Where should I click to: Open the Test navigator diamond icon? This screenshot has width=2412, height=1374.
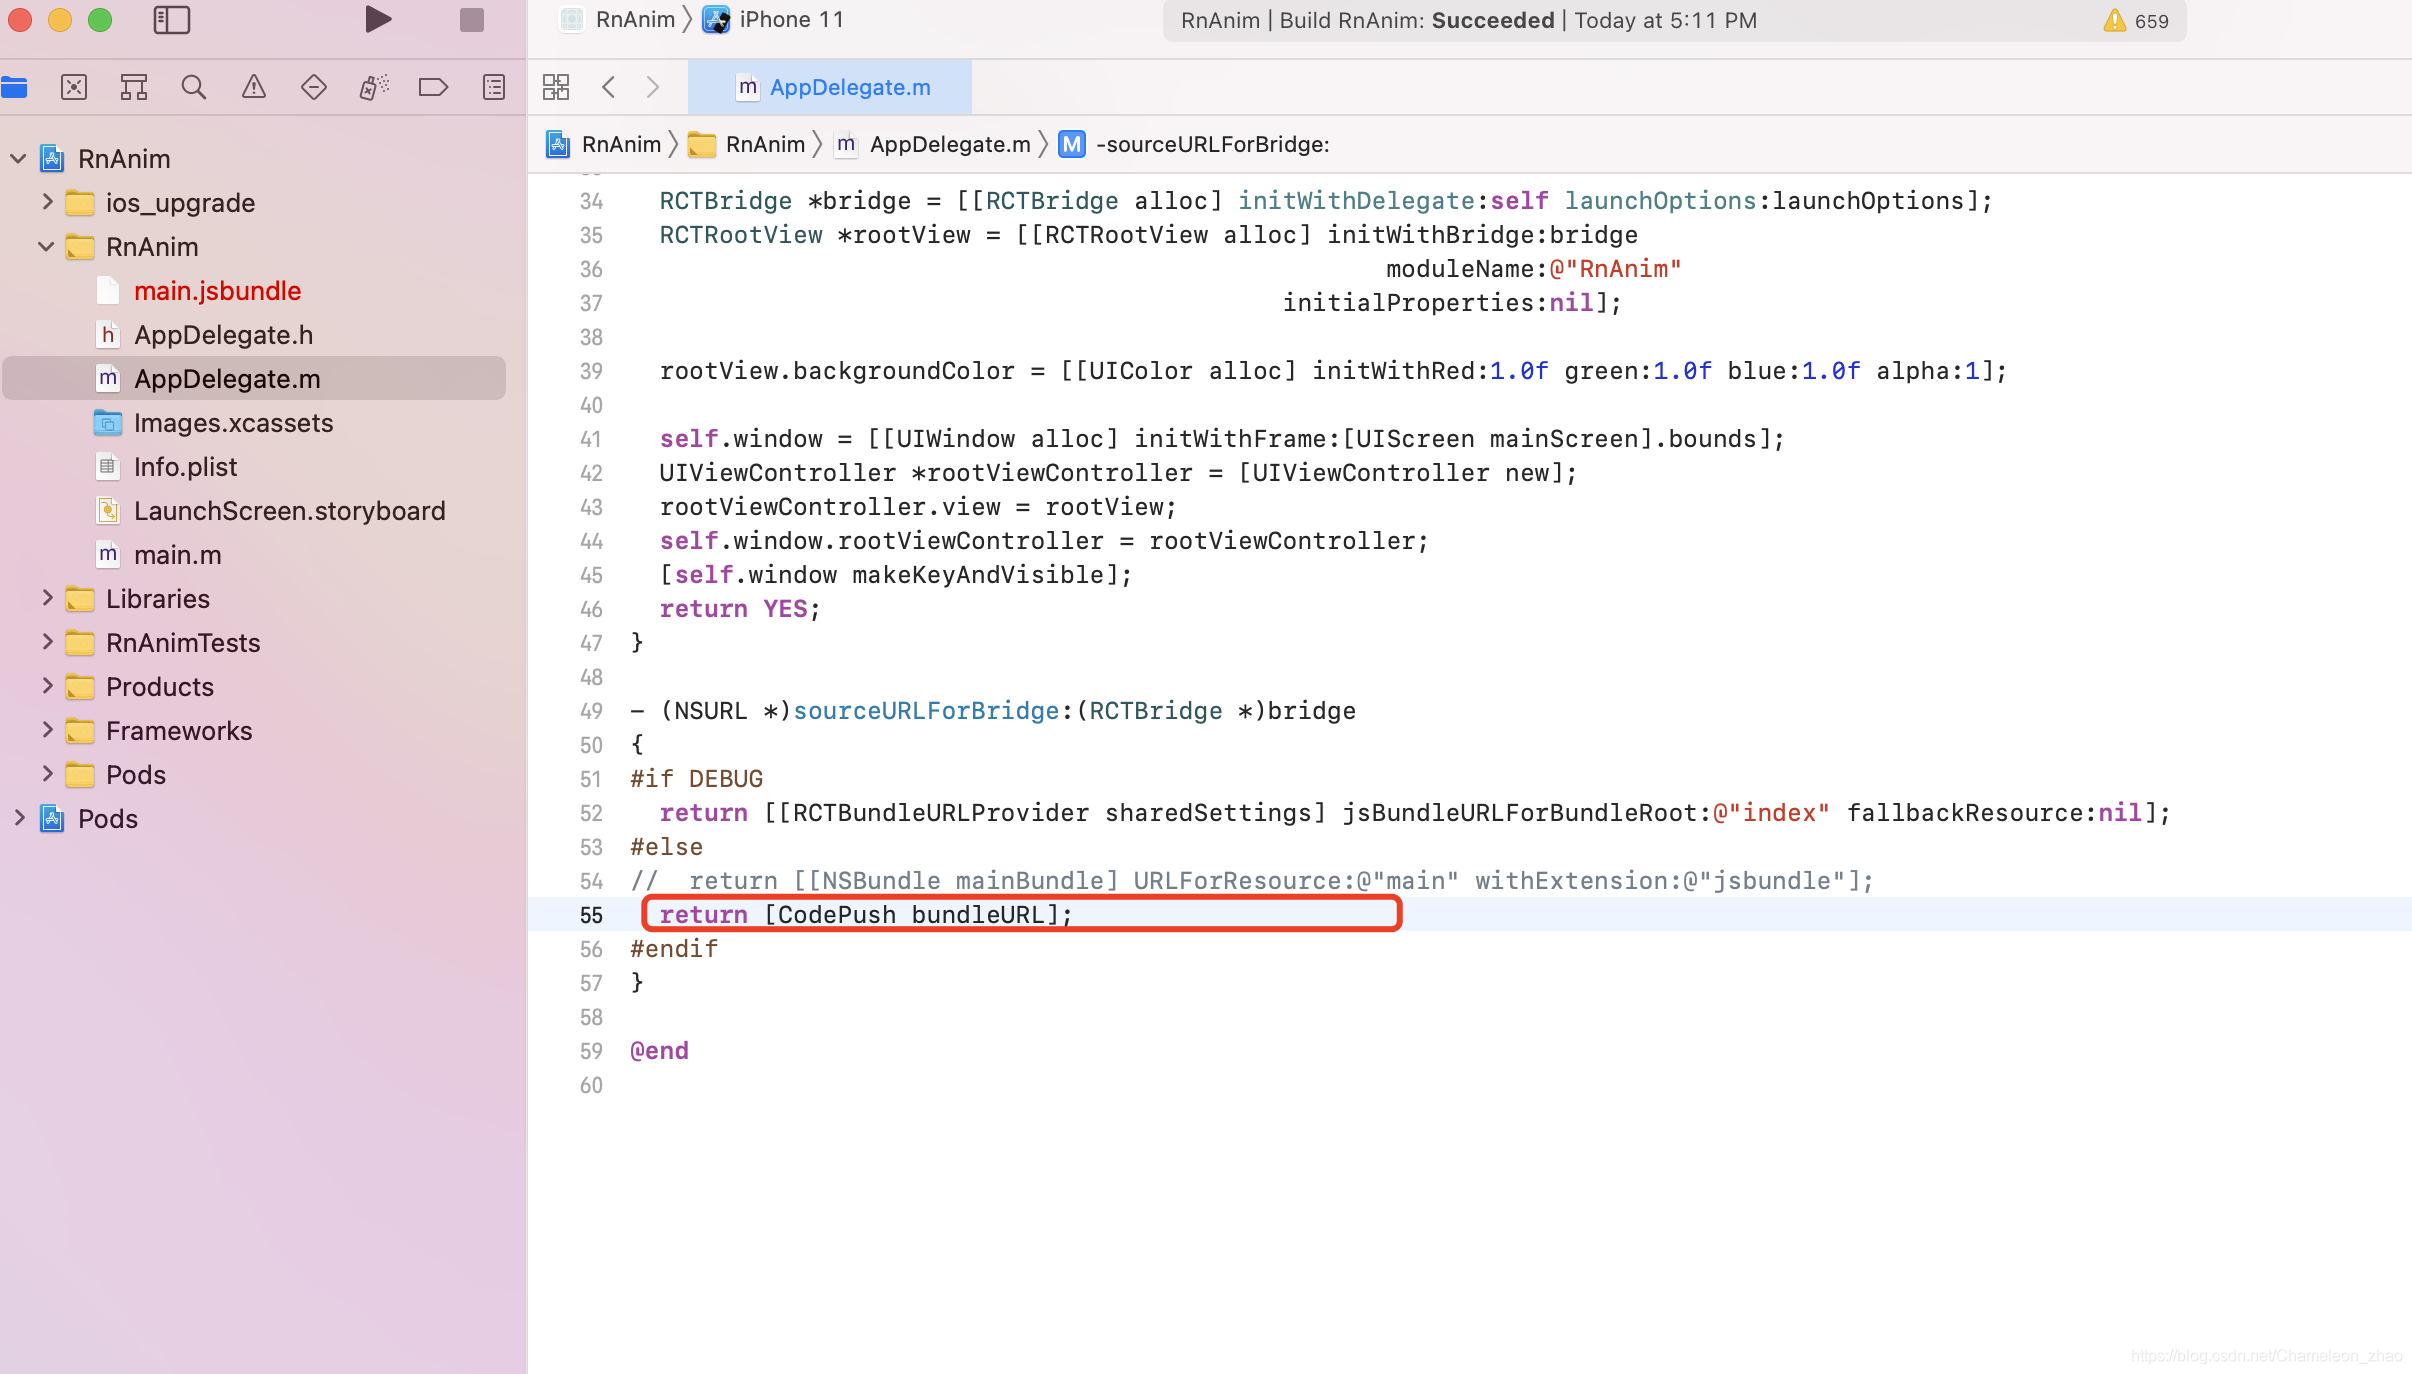click(x=313, y=87)
